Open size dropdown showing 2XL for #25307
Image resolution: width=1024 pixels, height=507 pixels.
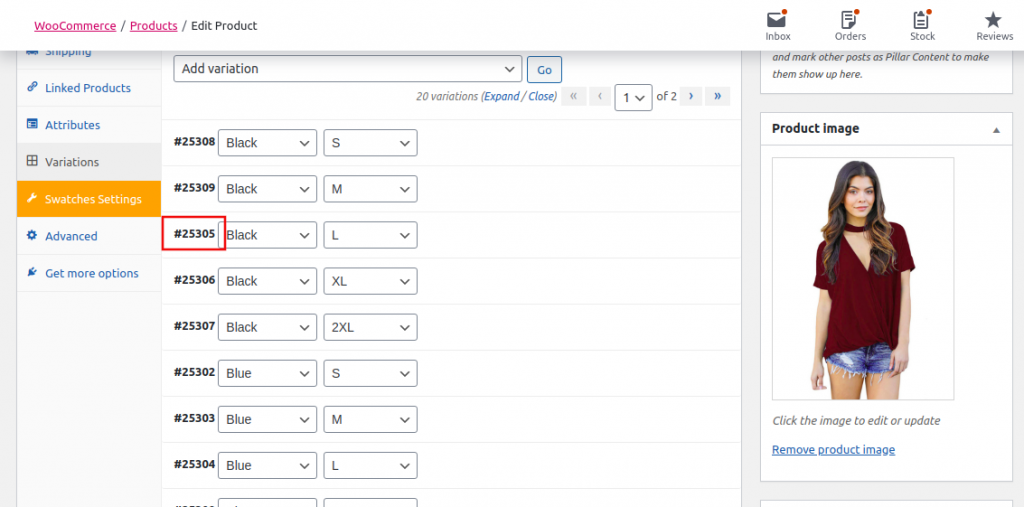pos(370,327)
